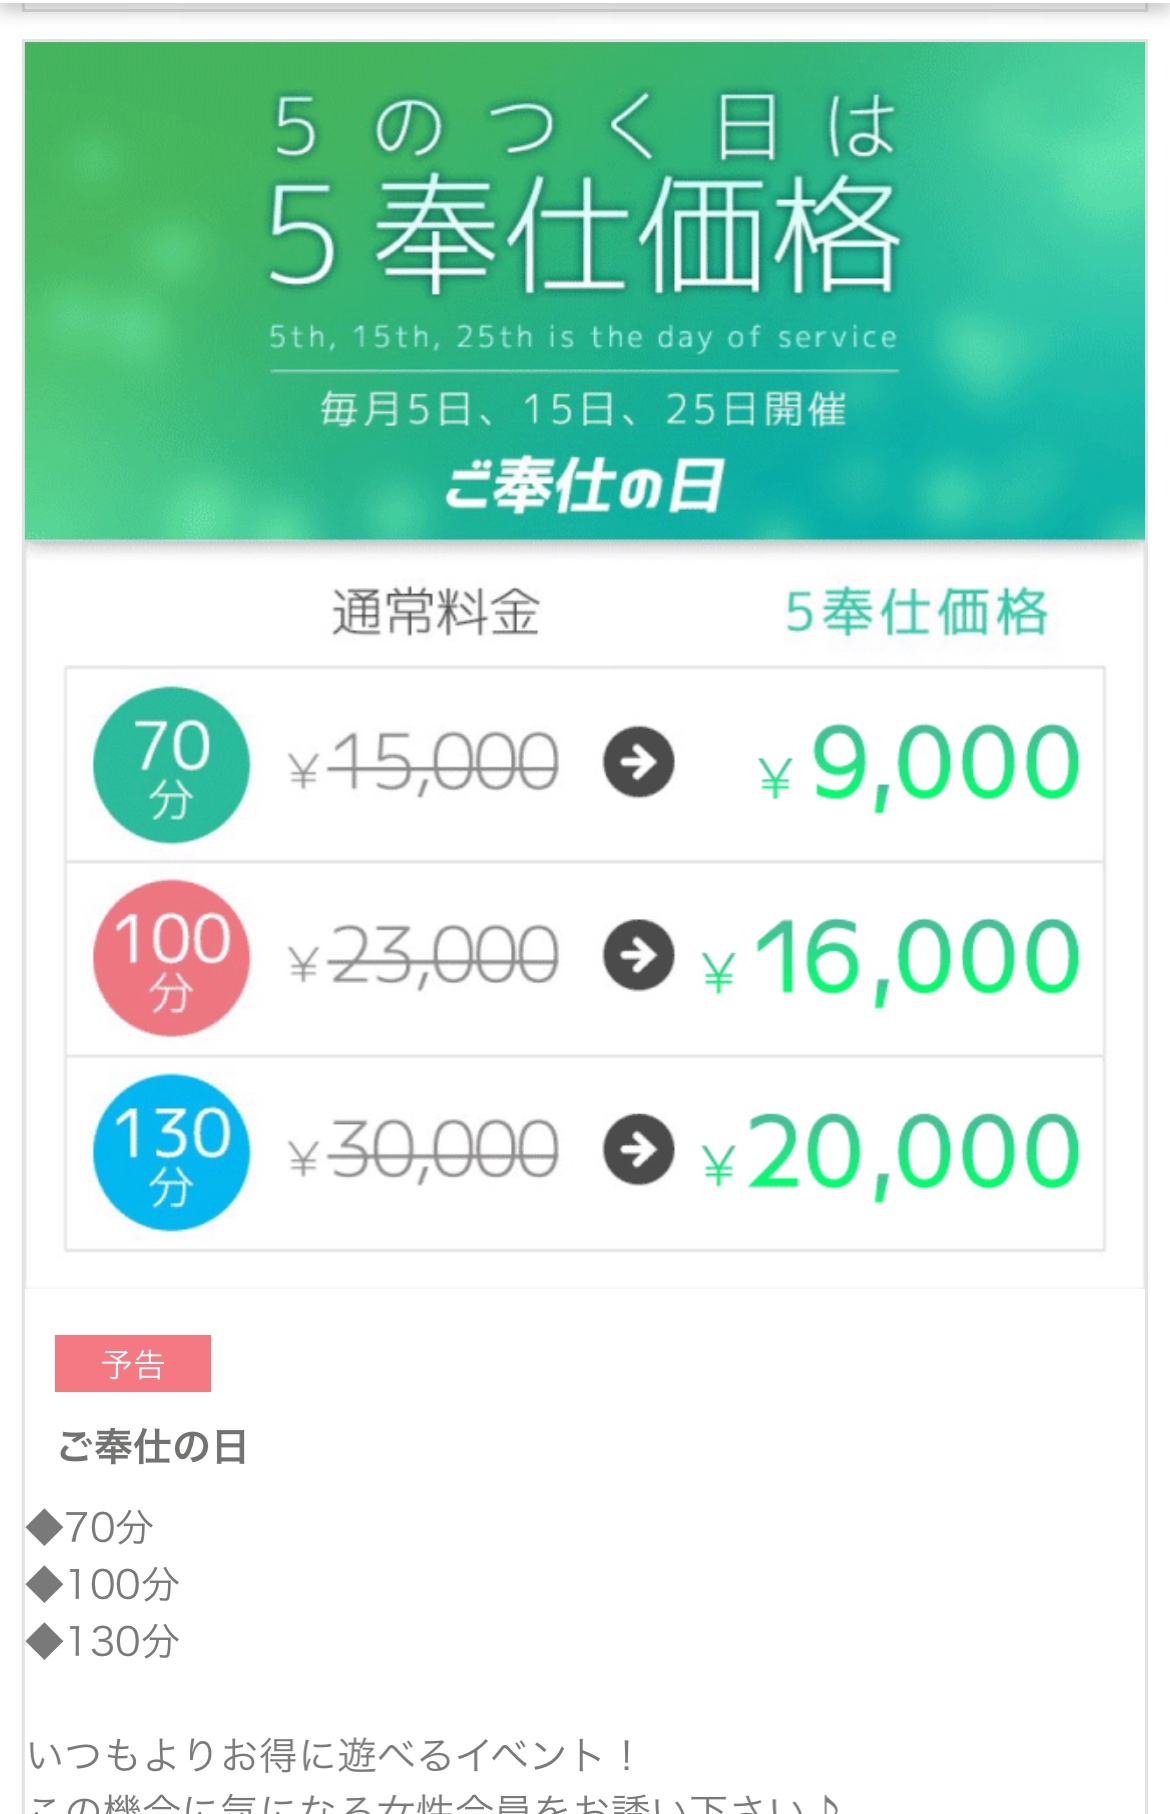The width and height of the screenshot is (1170, 1814).
Task: Click the ◆100分 list item
Action: (103, 1584)
